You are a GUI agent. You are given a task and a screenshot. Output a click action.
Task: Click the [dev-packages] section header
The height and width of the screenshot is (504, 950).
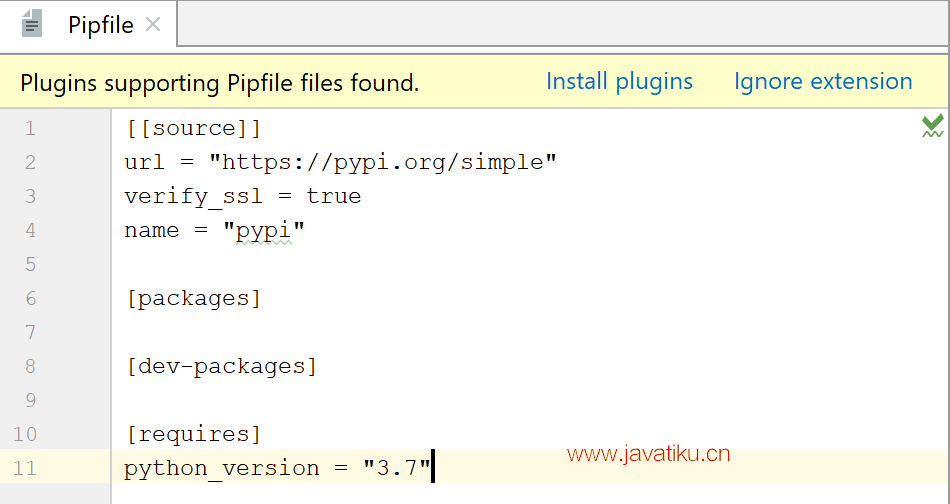[x=221, y=366]
